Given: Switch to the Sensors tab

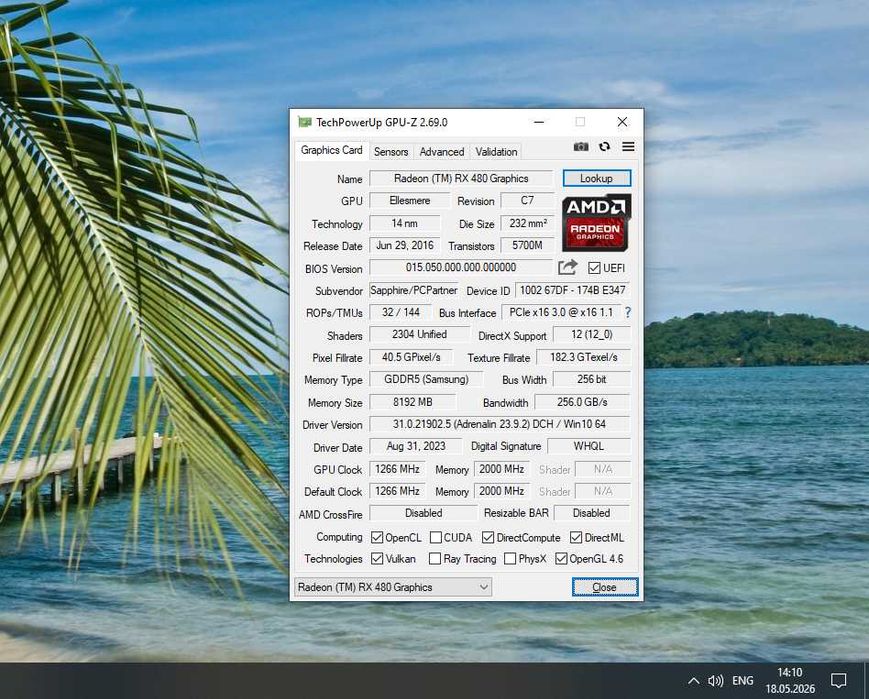Looking at the screenshot, I should (x=391, y=152).
